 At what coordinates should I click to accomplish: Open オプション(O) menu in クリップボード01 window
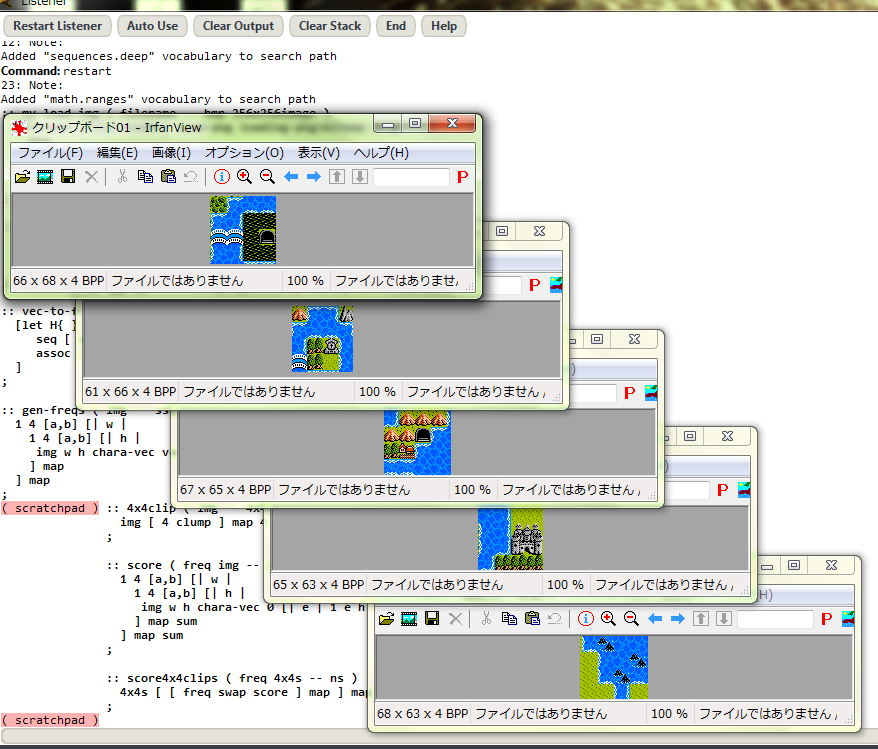click(244, 153)
